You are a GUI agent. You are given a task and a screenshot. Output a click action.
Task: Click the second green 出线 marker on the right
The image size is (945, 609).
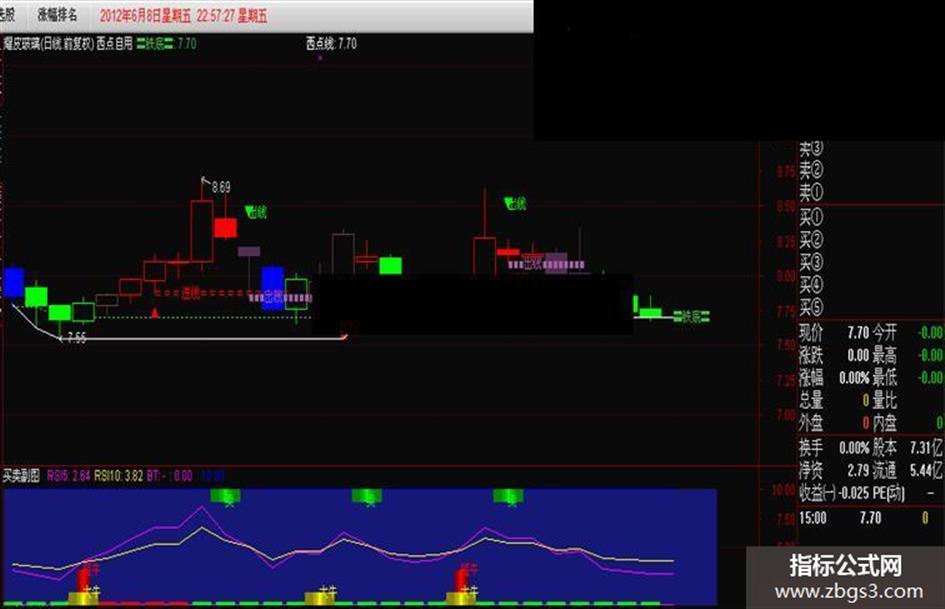[x=515, y=204]
